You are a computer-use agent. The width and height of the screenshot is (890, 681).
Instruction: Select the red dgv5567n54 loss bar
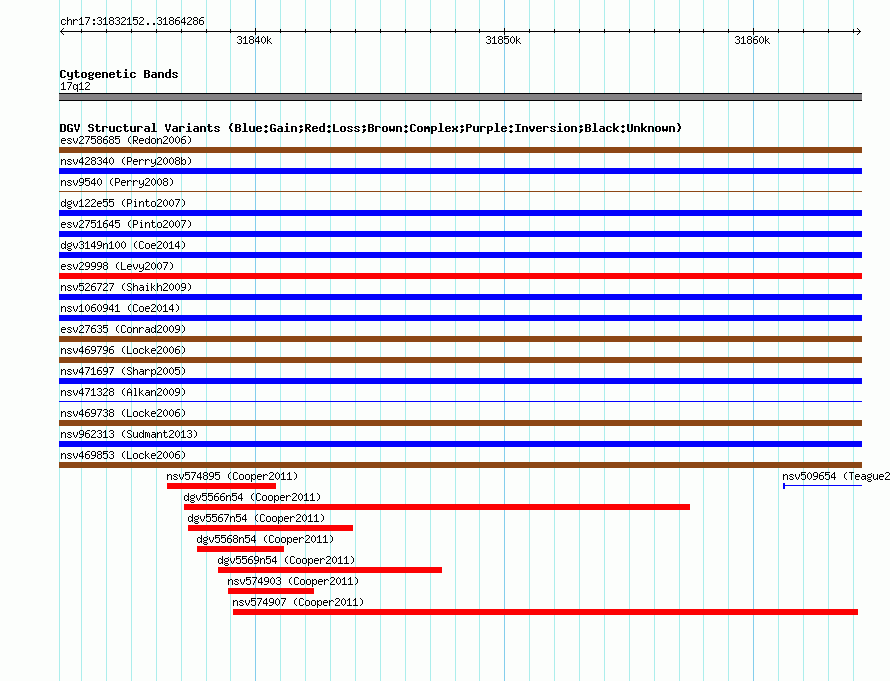(270, 528)
